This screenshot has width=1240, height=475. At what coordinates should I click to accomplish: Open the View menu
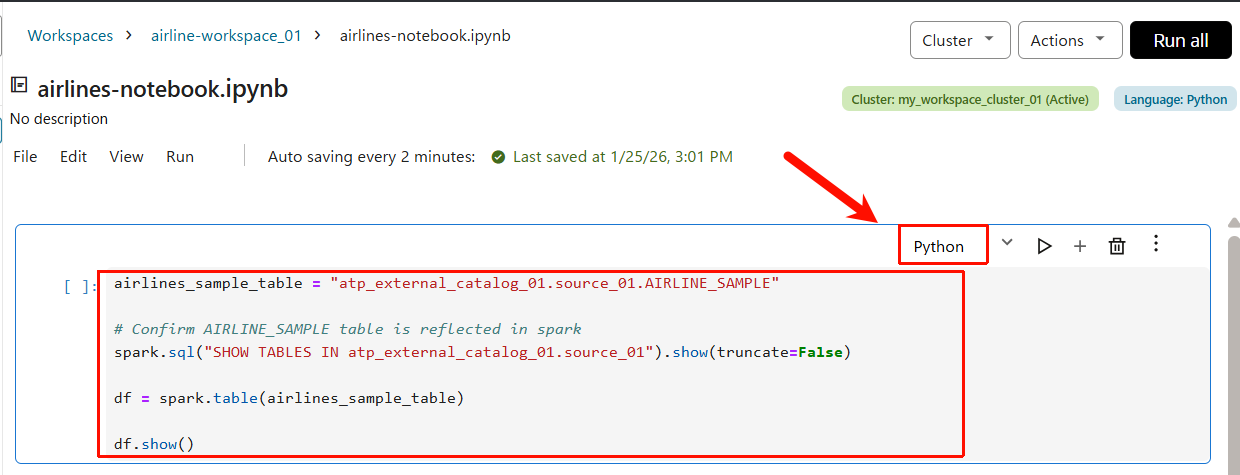(x=127, y=156)
